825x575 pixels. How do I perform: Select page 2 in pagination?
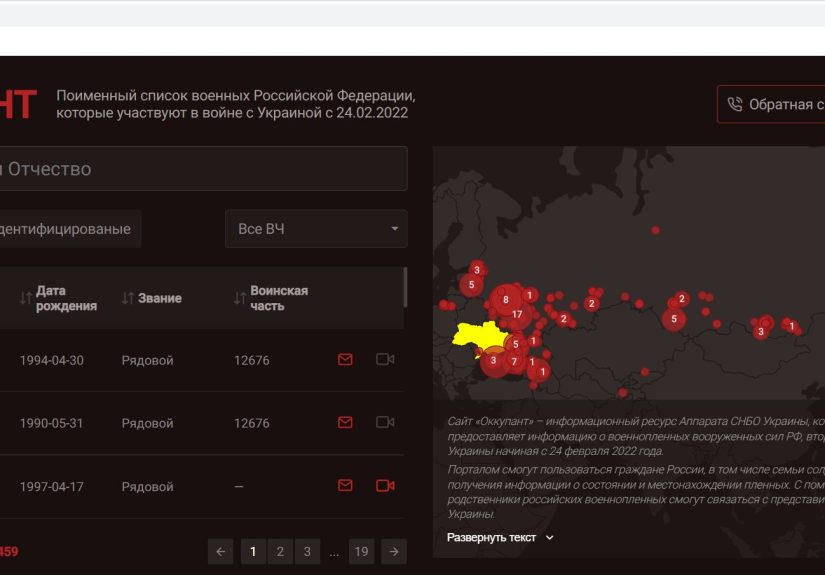(280, 551)
